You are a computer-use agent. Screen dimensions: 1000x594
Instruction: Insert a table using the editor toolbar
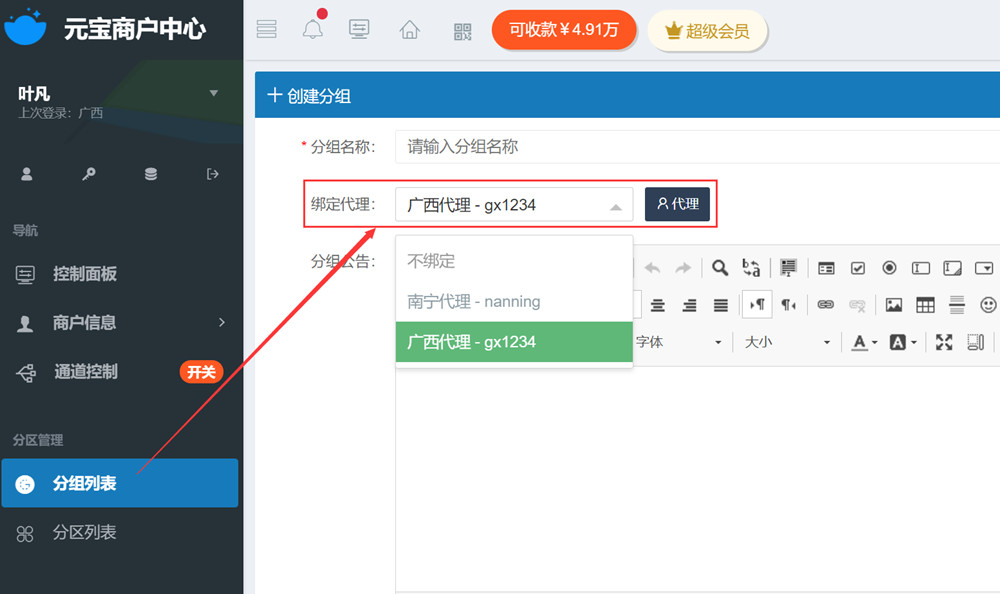[925, 305]
